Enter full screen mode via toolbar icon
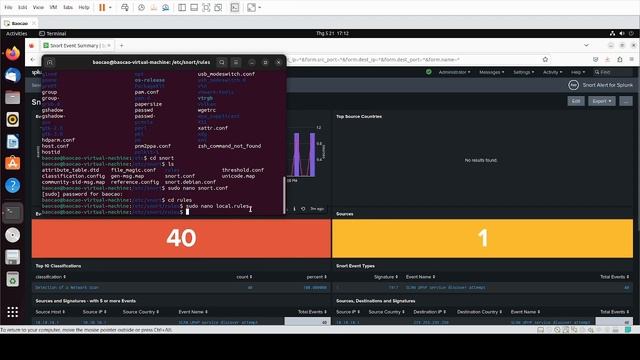This screenshot has width=640, height=360. tap(206, 7)
